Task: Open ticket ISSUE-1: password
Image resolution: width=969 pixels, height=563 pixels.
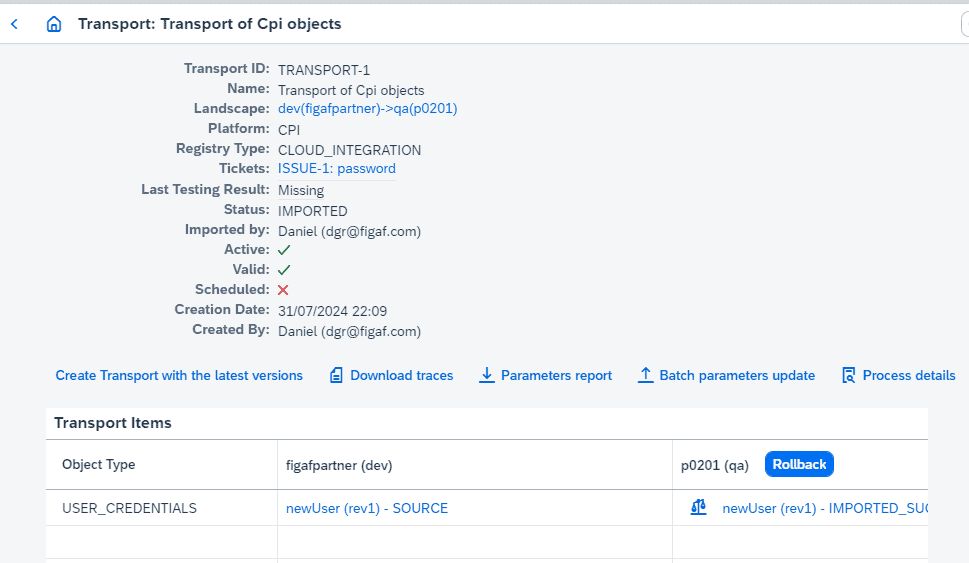Action: point(337,169)
